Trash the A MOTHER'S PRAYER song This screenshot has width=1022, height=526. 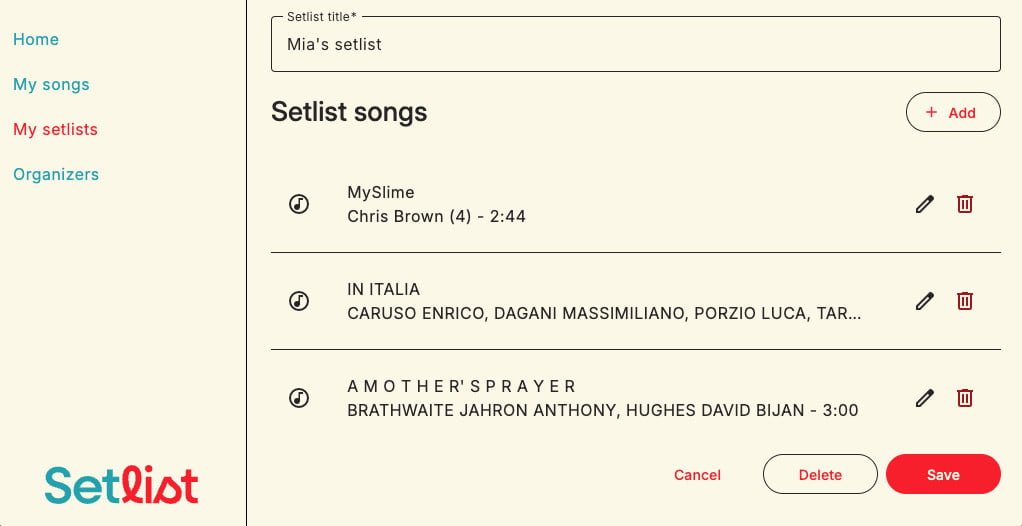965,398
